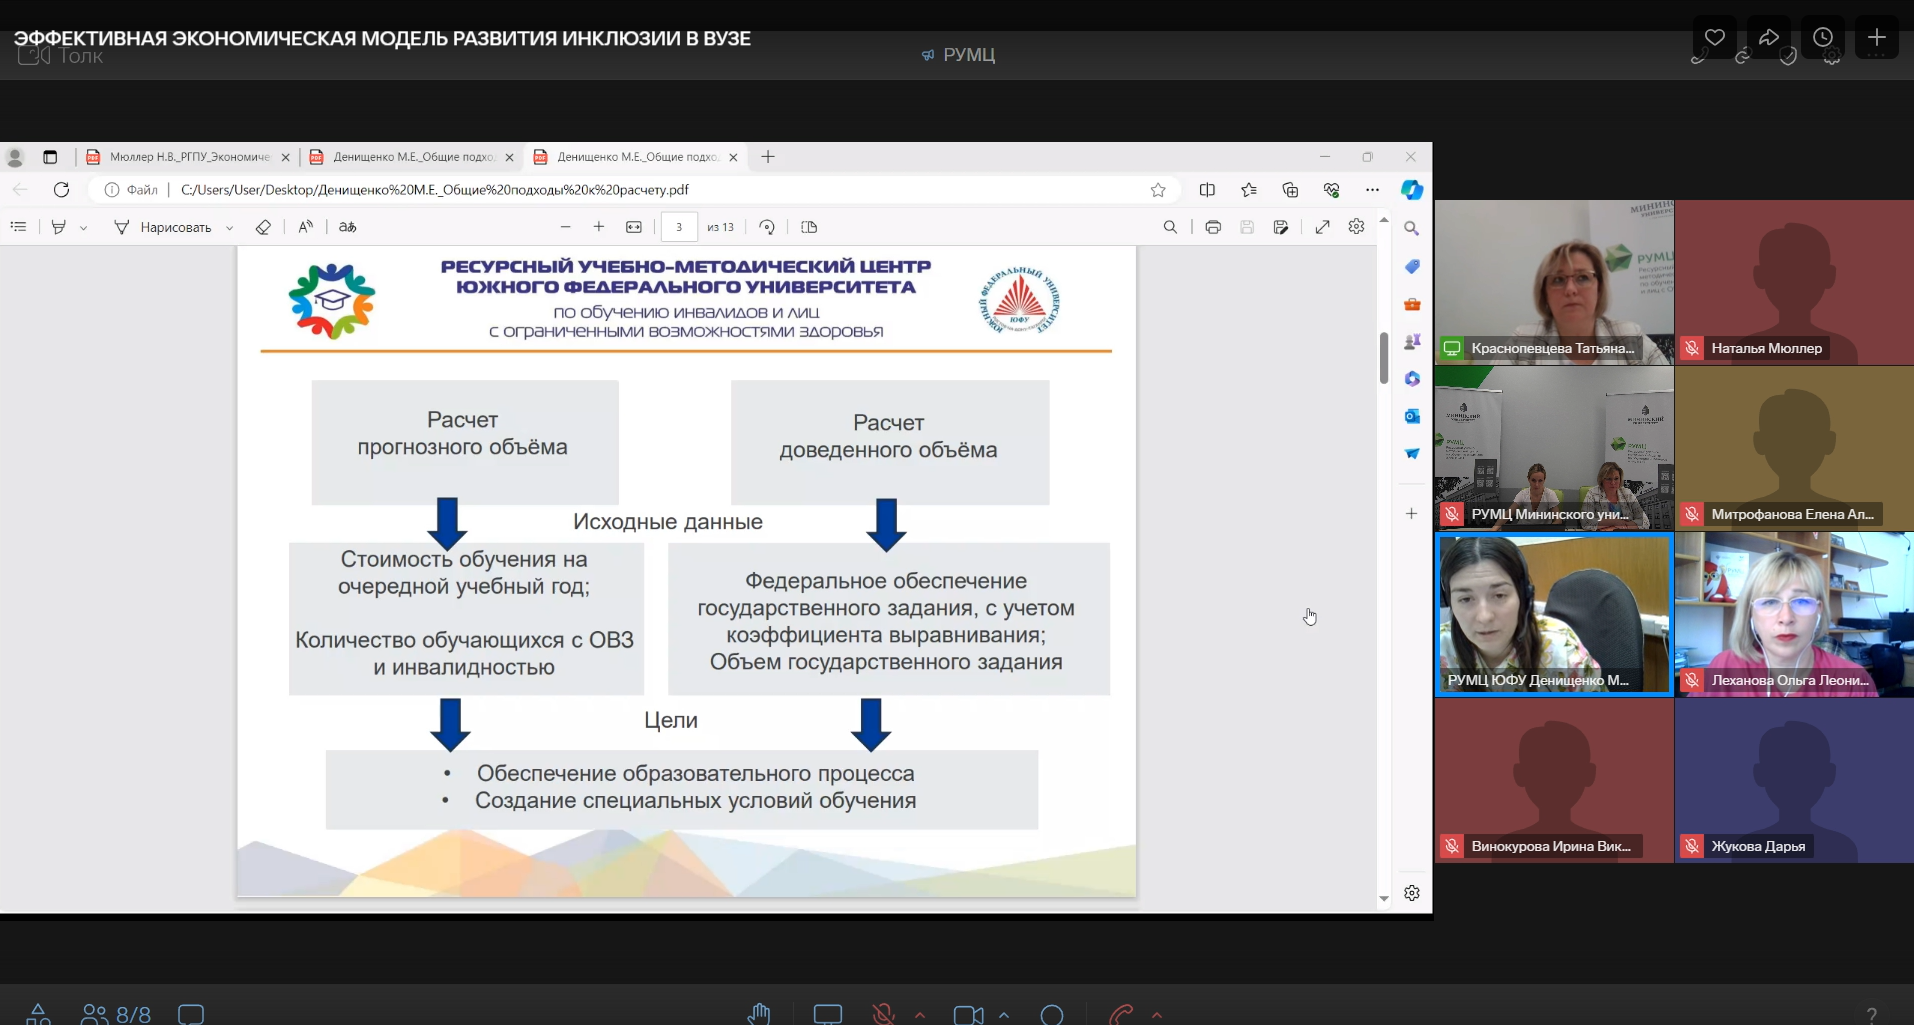Toggle the muted microphone button
Viewport: 1914px width, 1025px height.
click(883, 1014)
